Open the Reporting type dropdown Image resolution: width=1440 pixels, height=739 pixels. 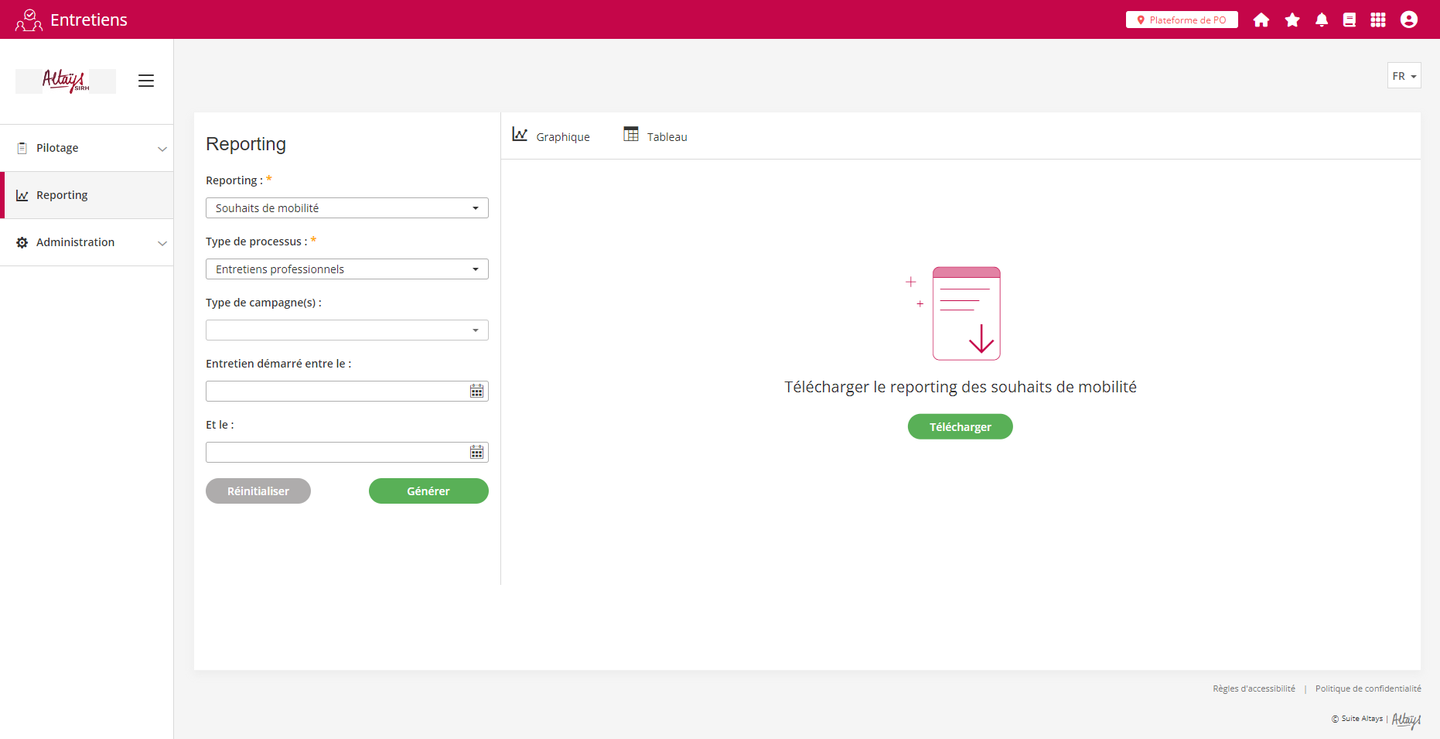click(346, 208)
